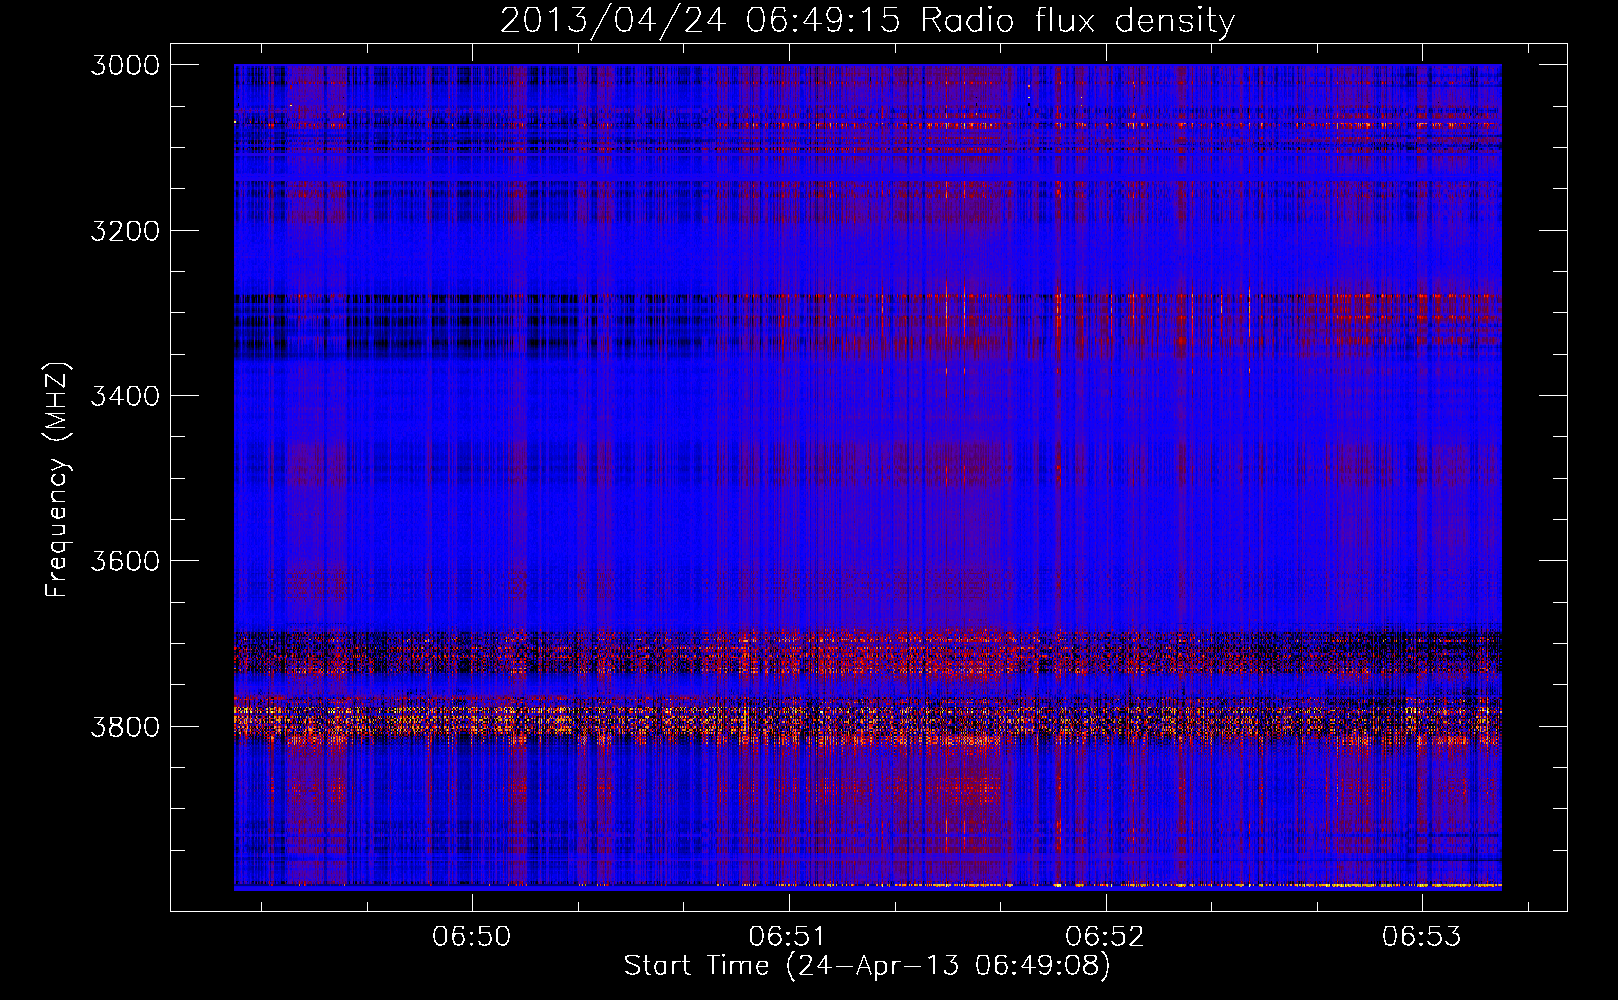The width and height of the screenshot is (1618, 1000).
Task: Click the 06:51 time axis label
Action: [788, 936]
